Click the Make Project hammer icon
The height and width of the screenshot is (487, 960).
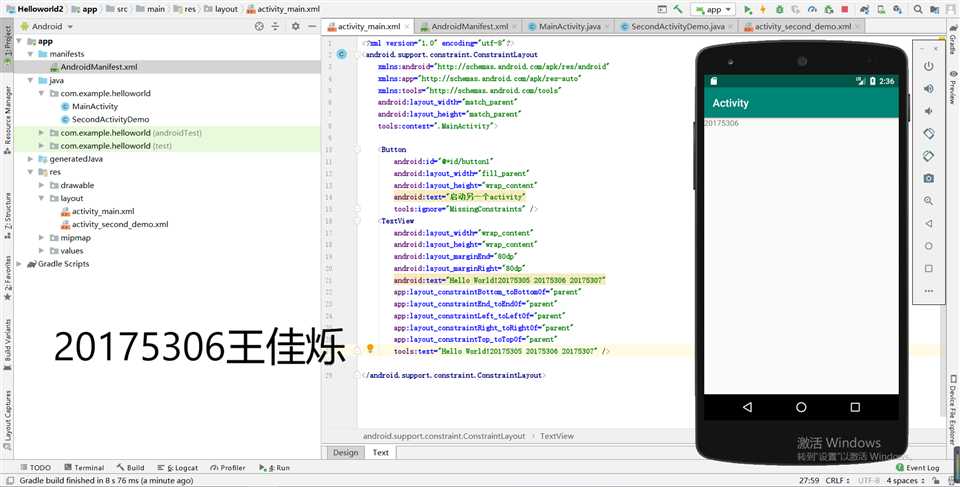(678, 9)
